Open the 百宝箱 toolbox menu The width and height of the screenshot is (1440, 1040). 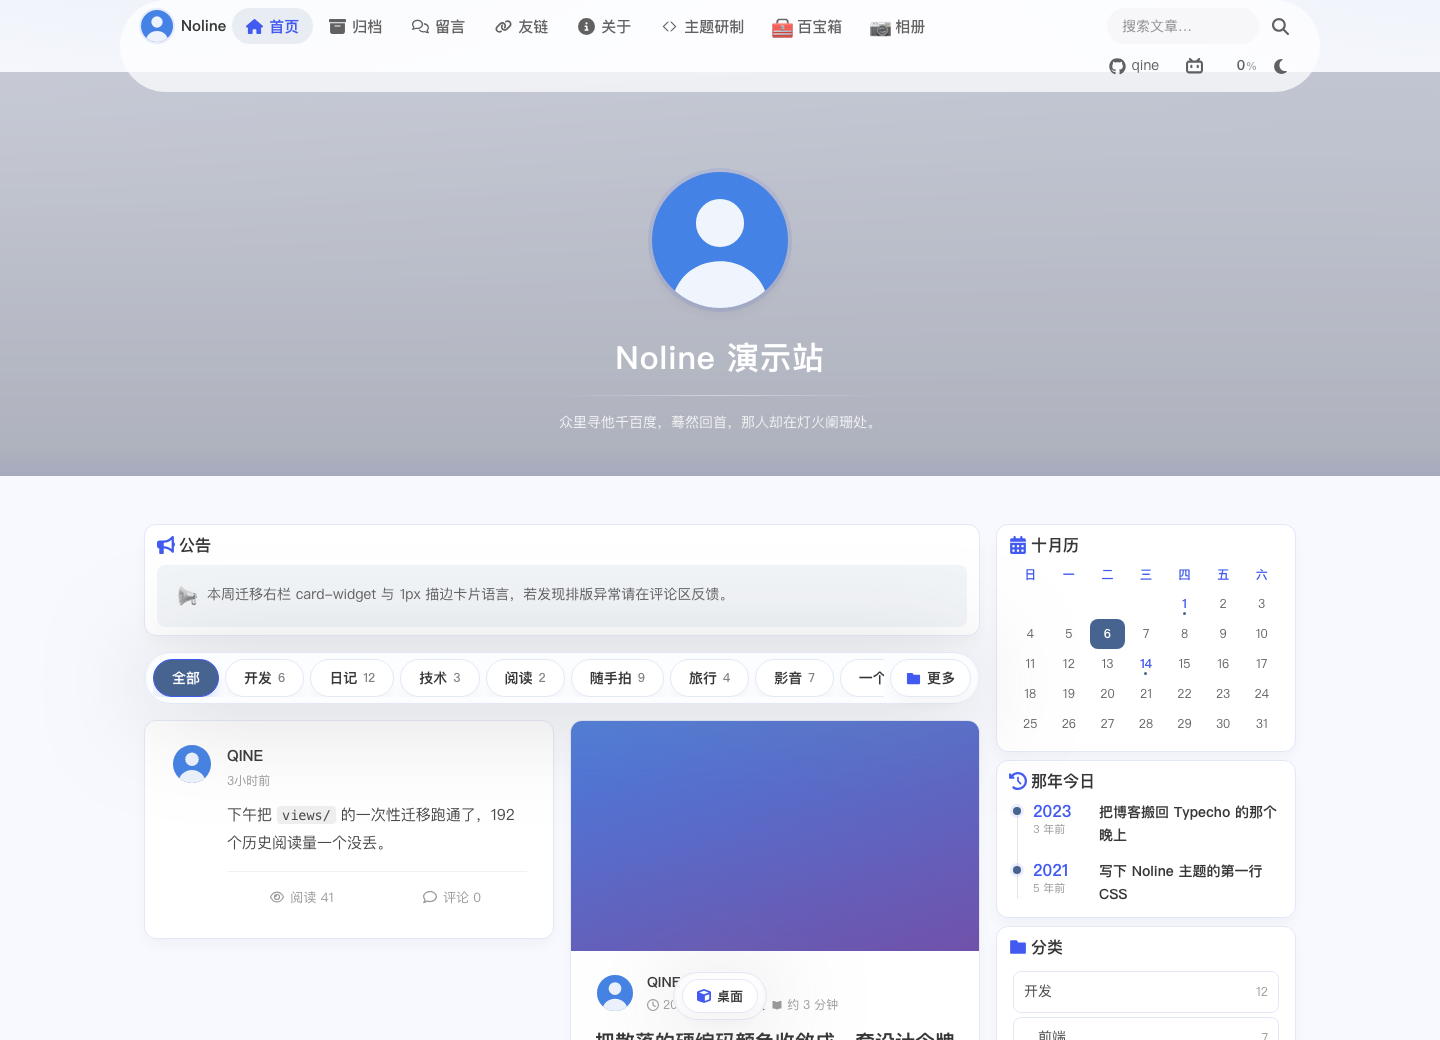click(806, 26)
